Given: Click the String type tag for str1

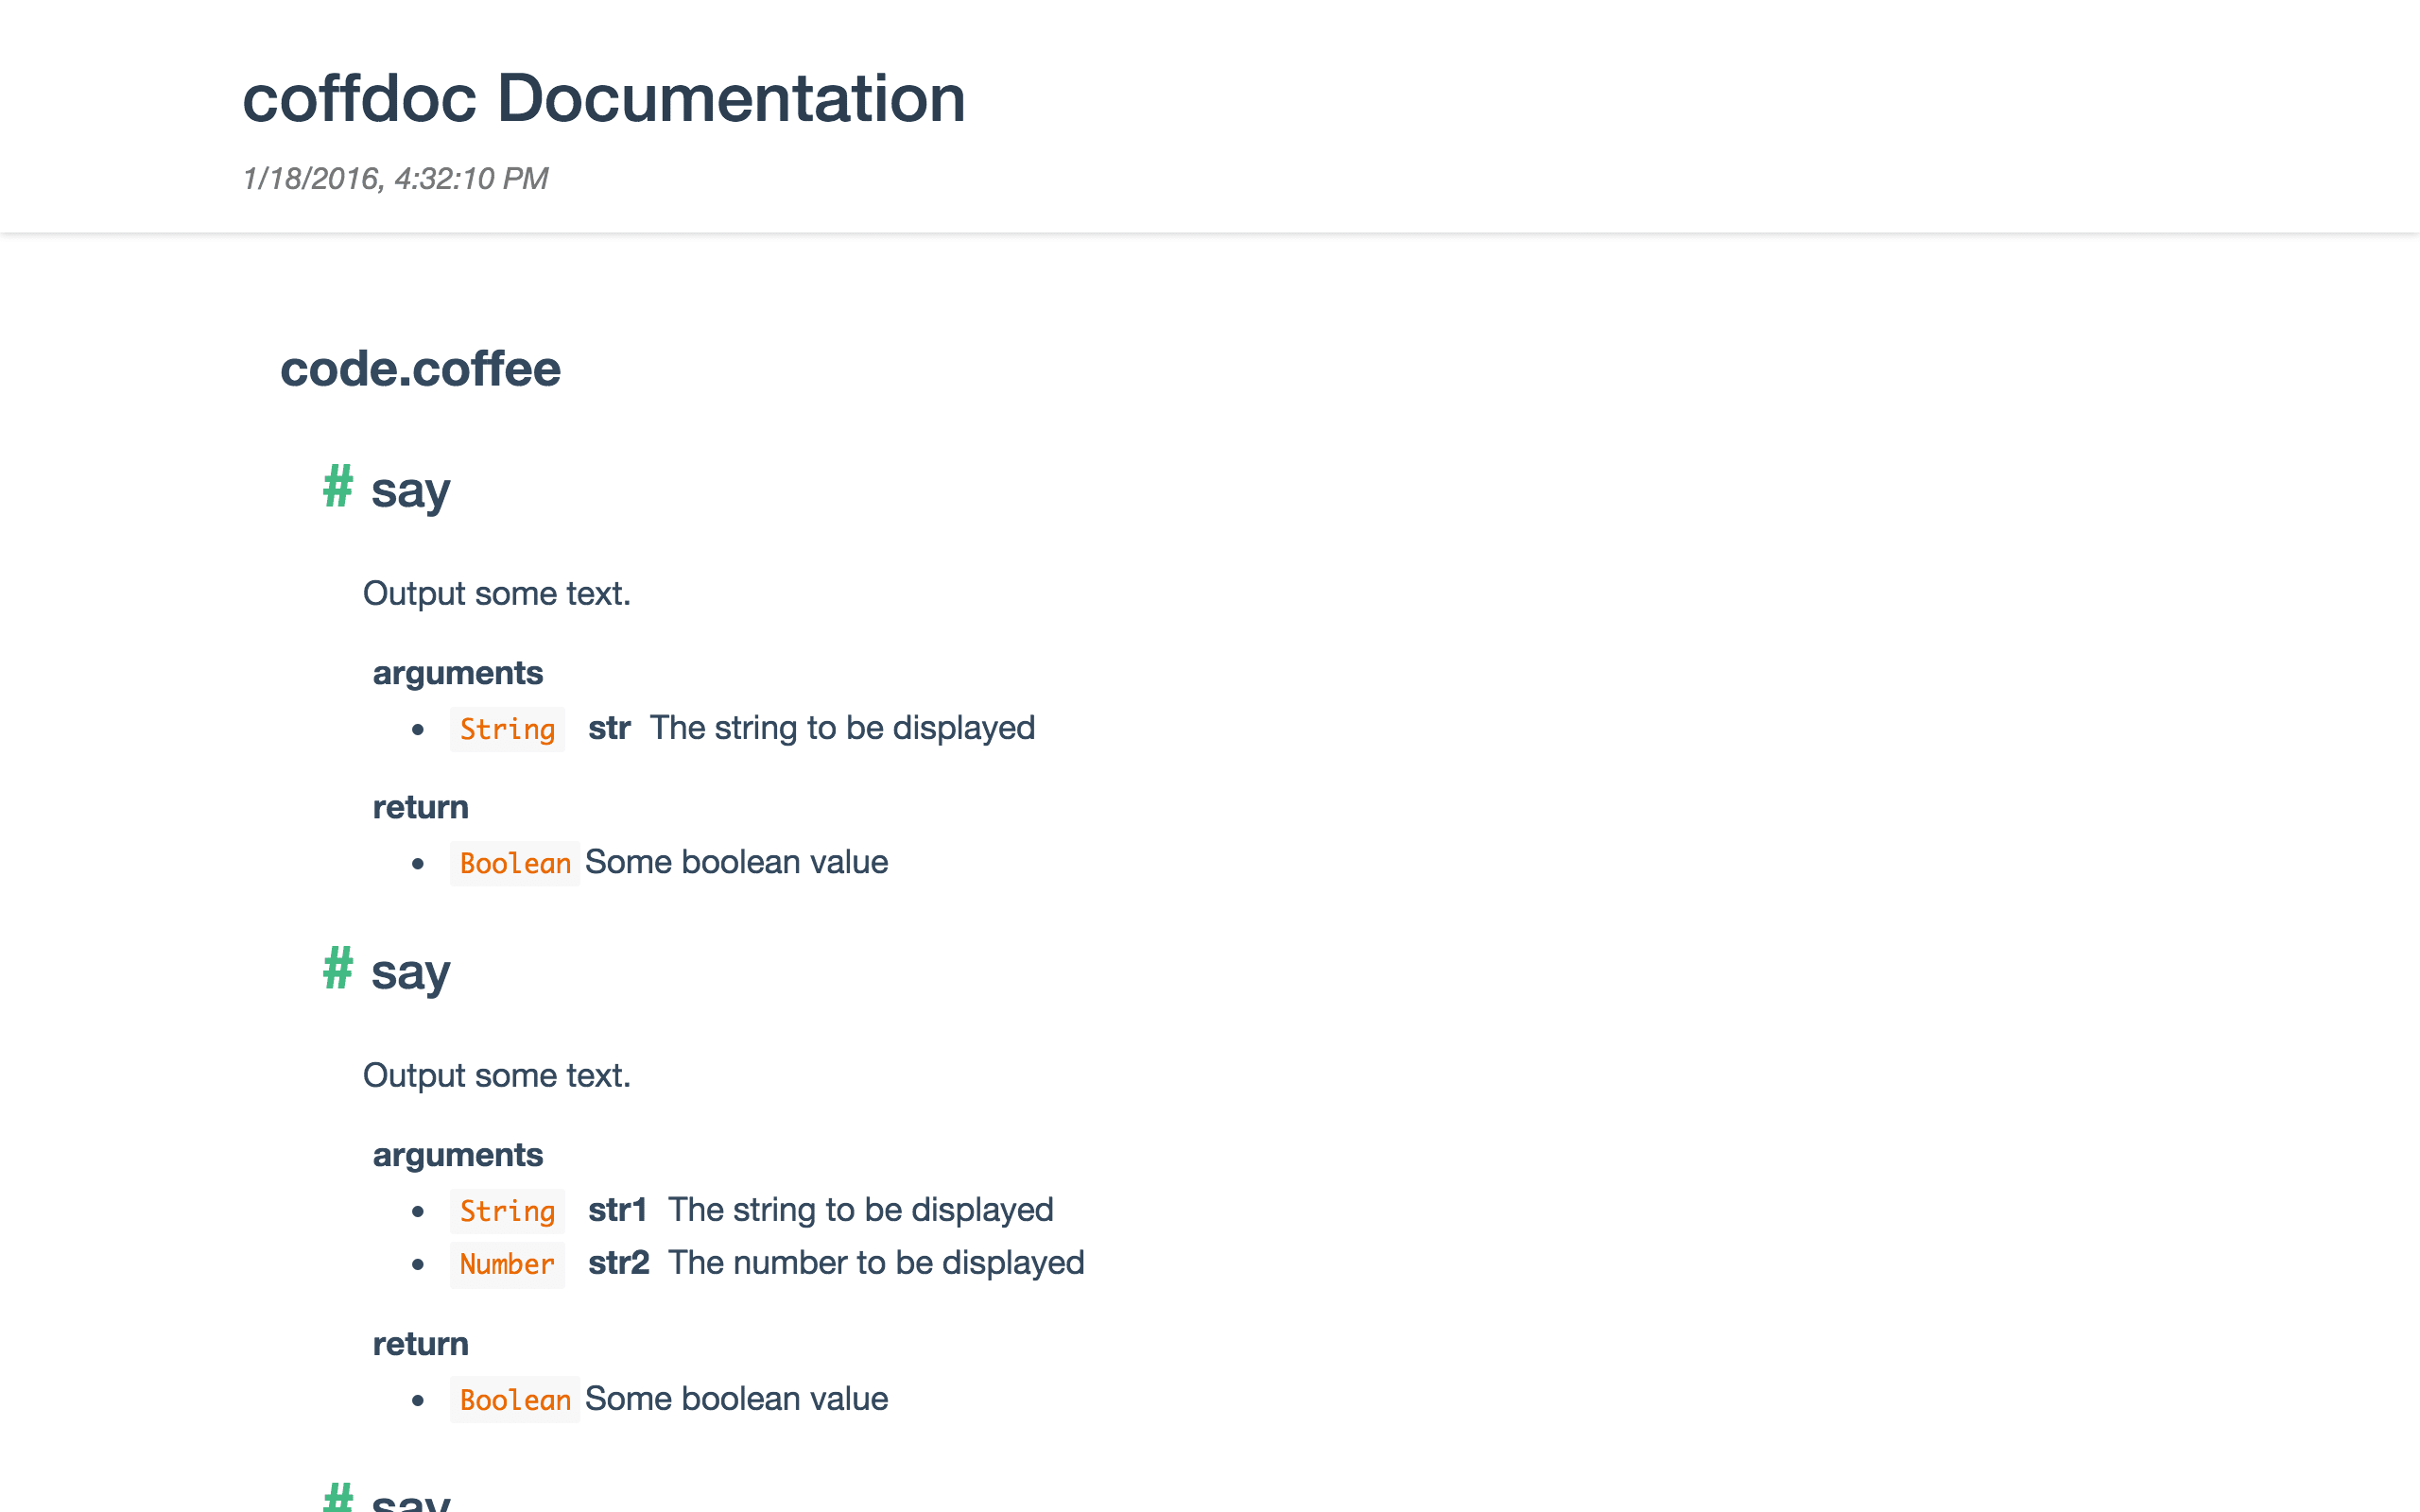Looking at the screenshot, I should click(507, 1211).
